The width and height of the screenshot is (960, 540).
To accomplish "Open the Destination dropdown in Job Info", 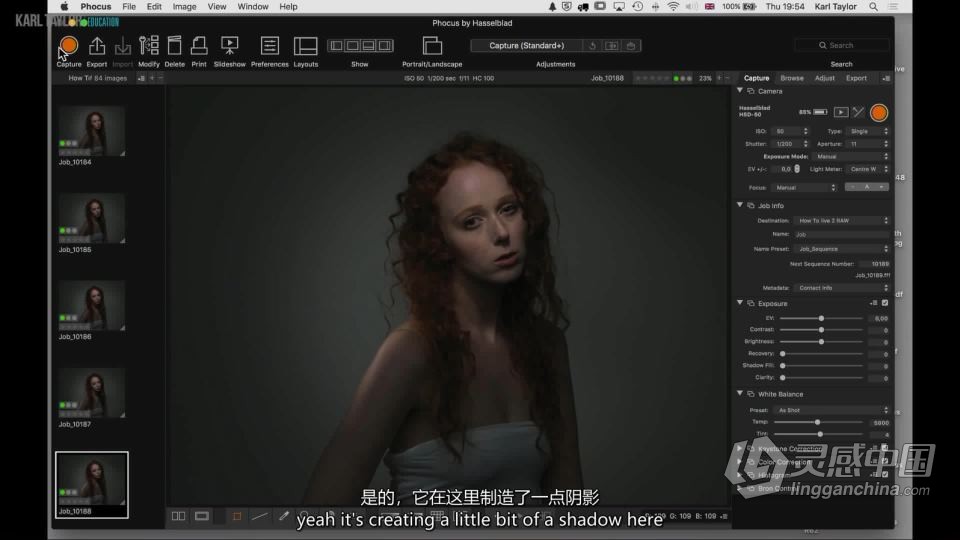I will 842,220.
